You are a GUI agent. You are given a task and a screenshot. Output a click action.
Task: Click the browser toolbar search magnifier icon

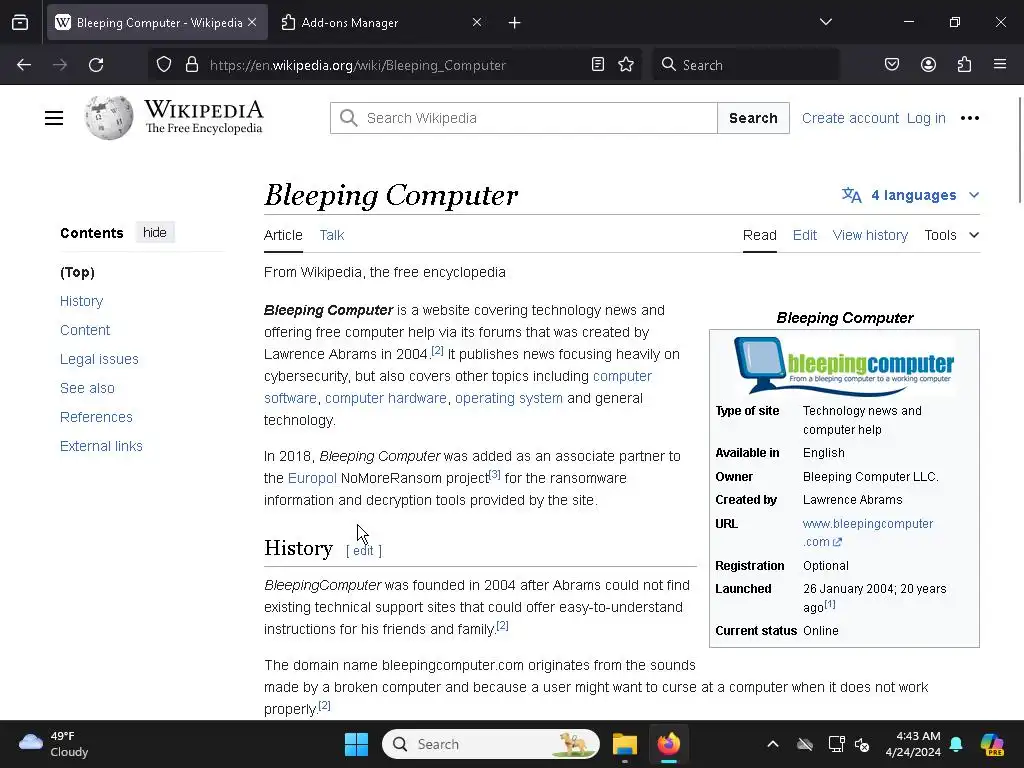click(x=669, y=64)
